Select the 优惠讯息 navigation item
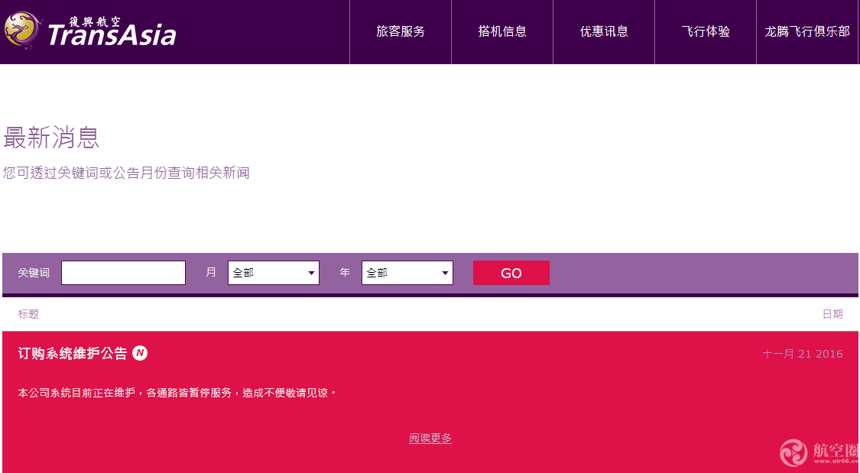Screen dimensions: 860x473 pos(604,32)
